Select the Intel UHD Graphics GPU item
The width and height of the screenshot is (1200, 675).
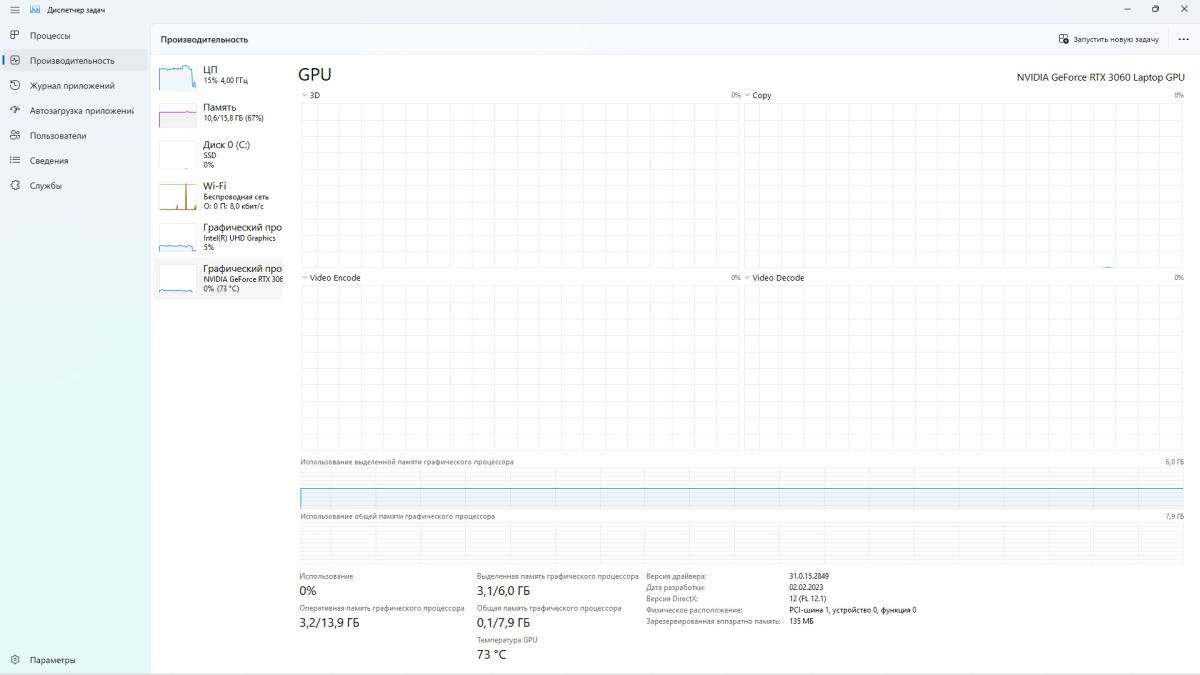[x=219, y=237]
